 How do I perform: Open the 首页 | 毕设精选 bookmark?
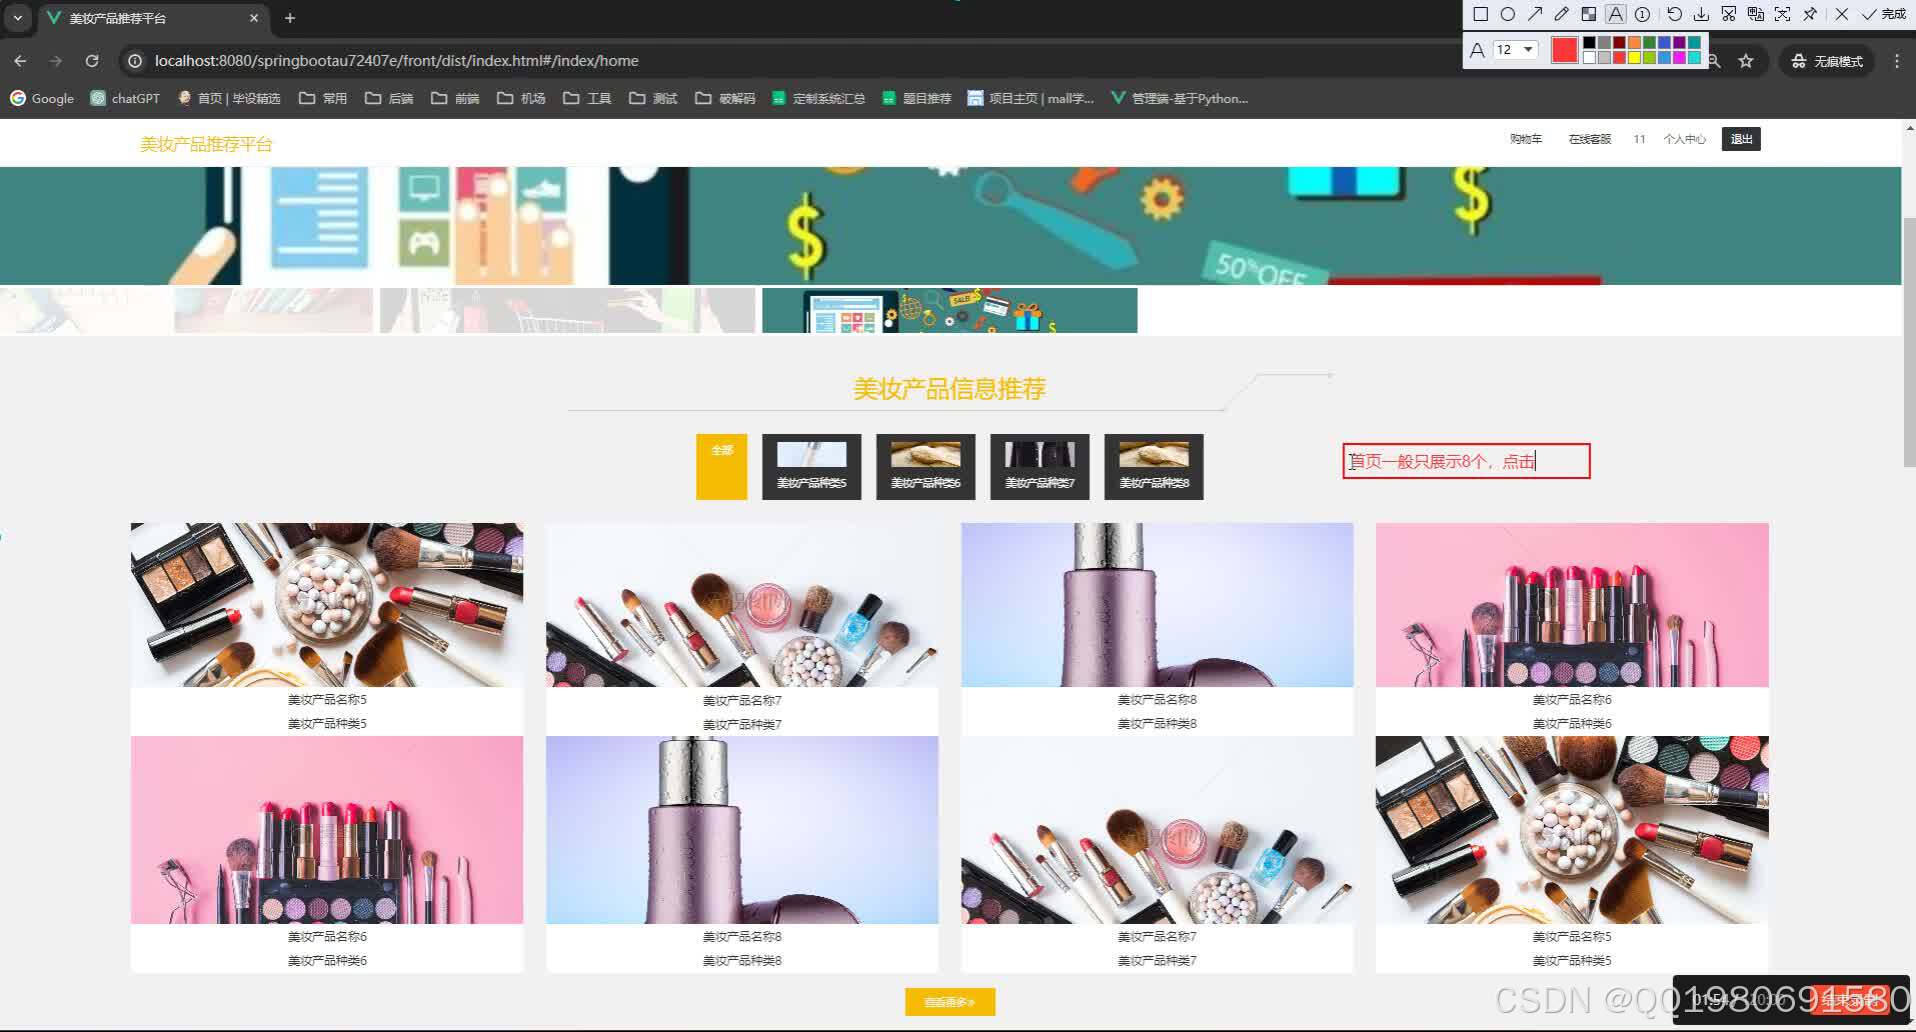[x=229, y=98]
